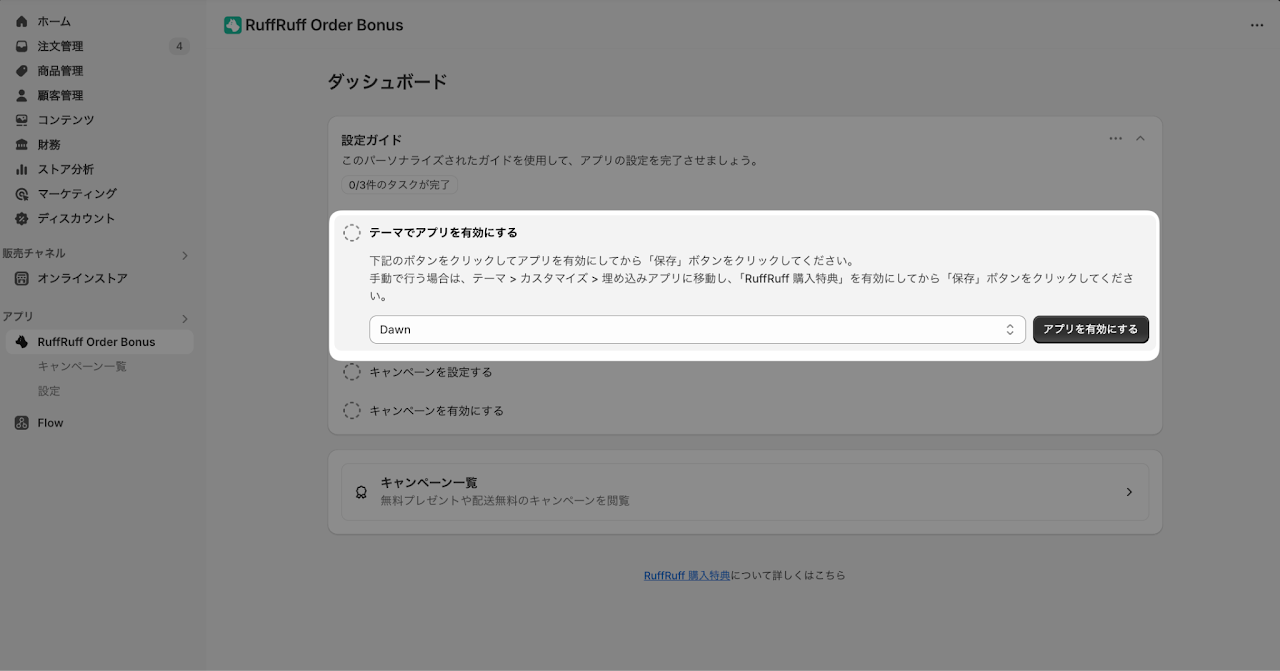The image size is (1280, 671).
Task: Open the three-dot menu at top right
Action: coord(1257,25)
